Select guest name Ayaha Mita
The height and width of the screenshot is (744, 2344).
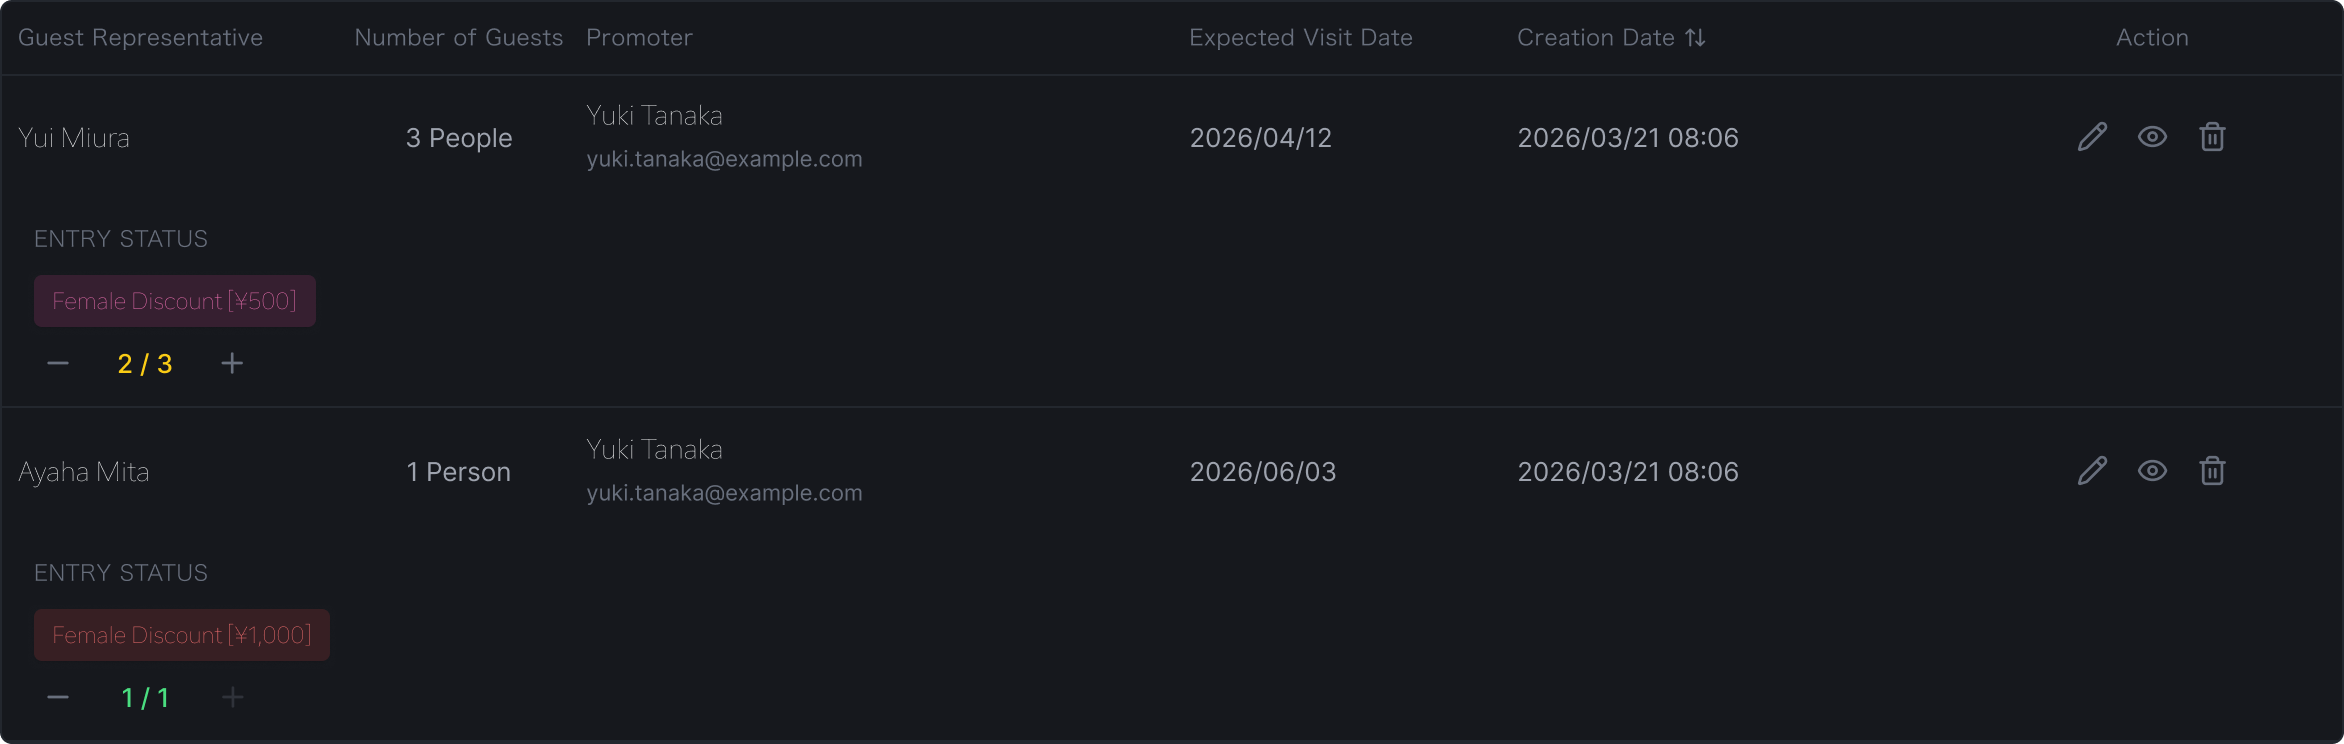coord(84,472)
